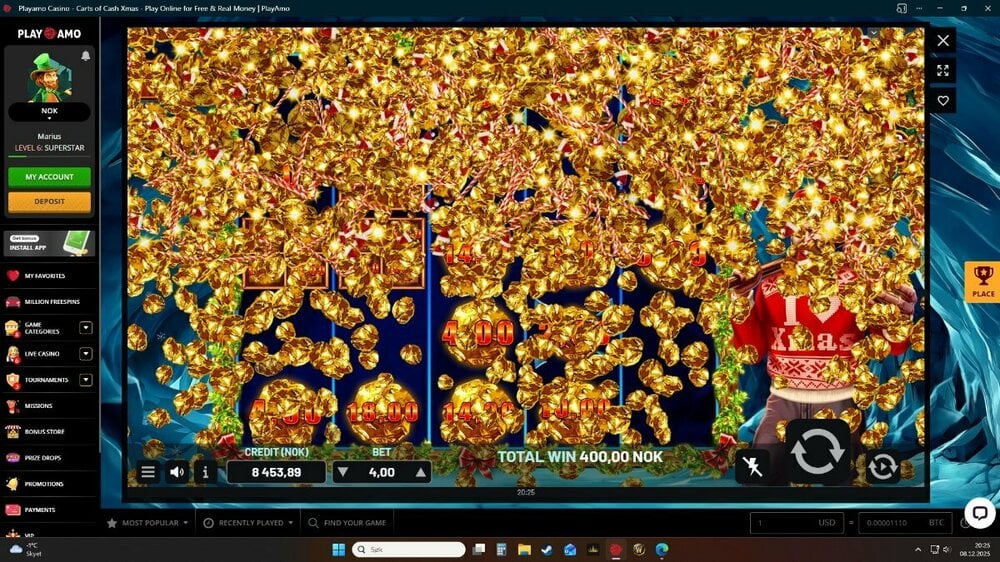
Task: Click the orange Deposit button
Action: pos(49,201)
